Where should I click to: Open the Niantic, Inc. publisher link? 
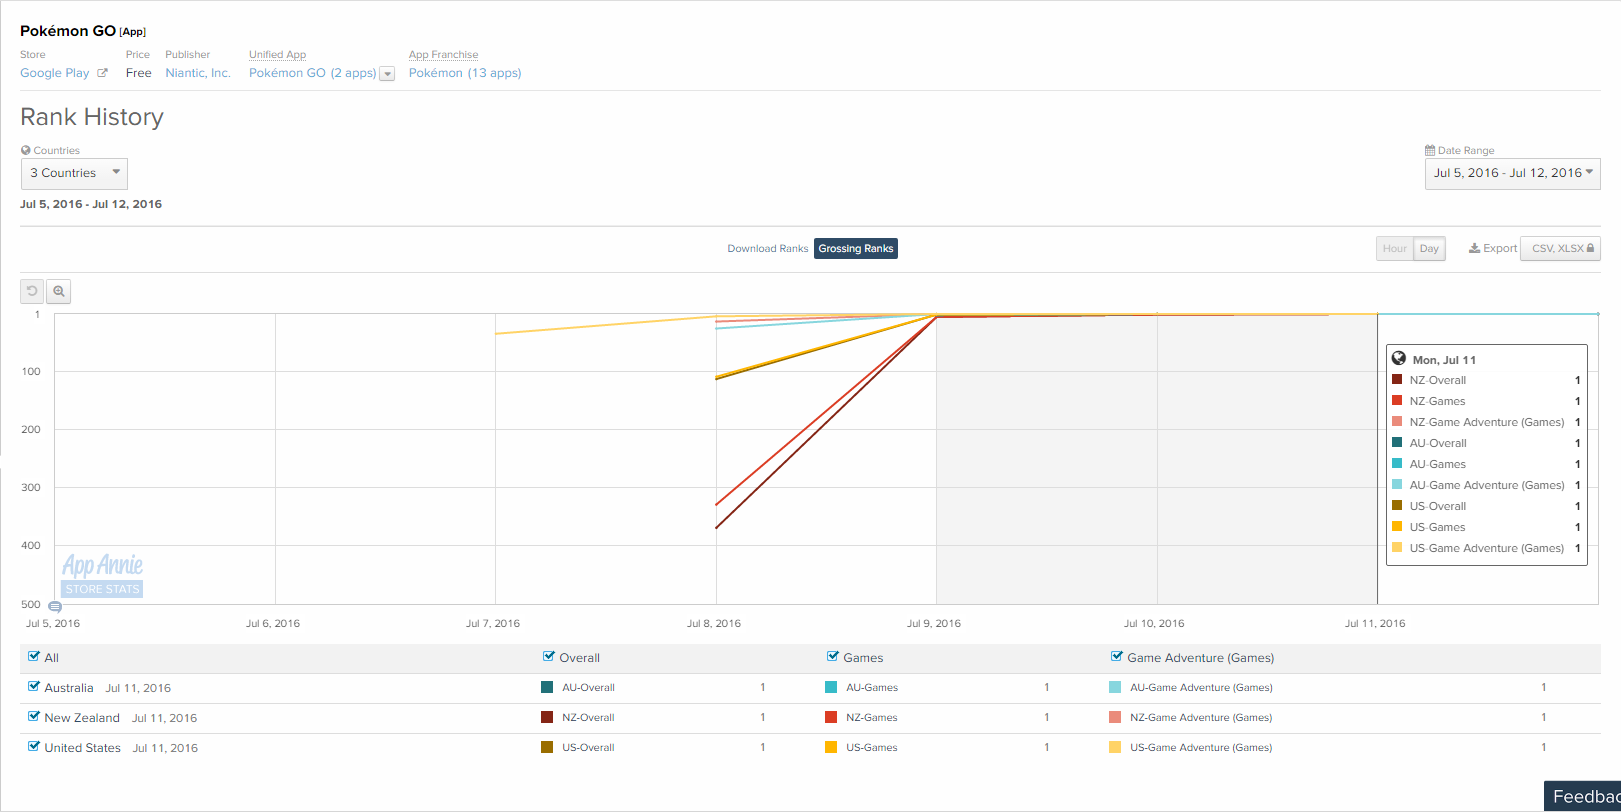pos(198,73)
